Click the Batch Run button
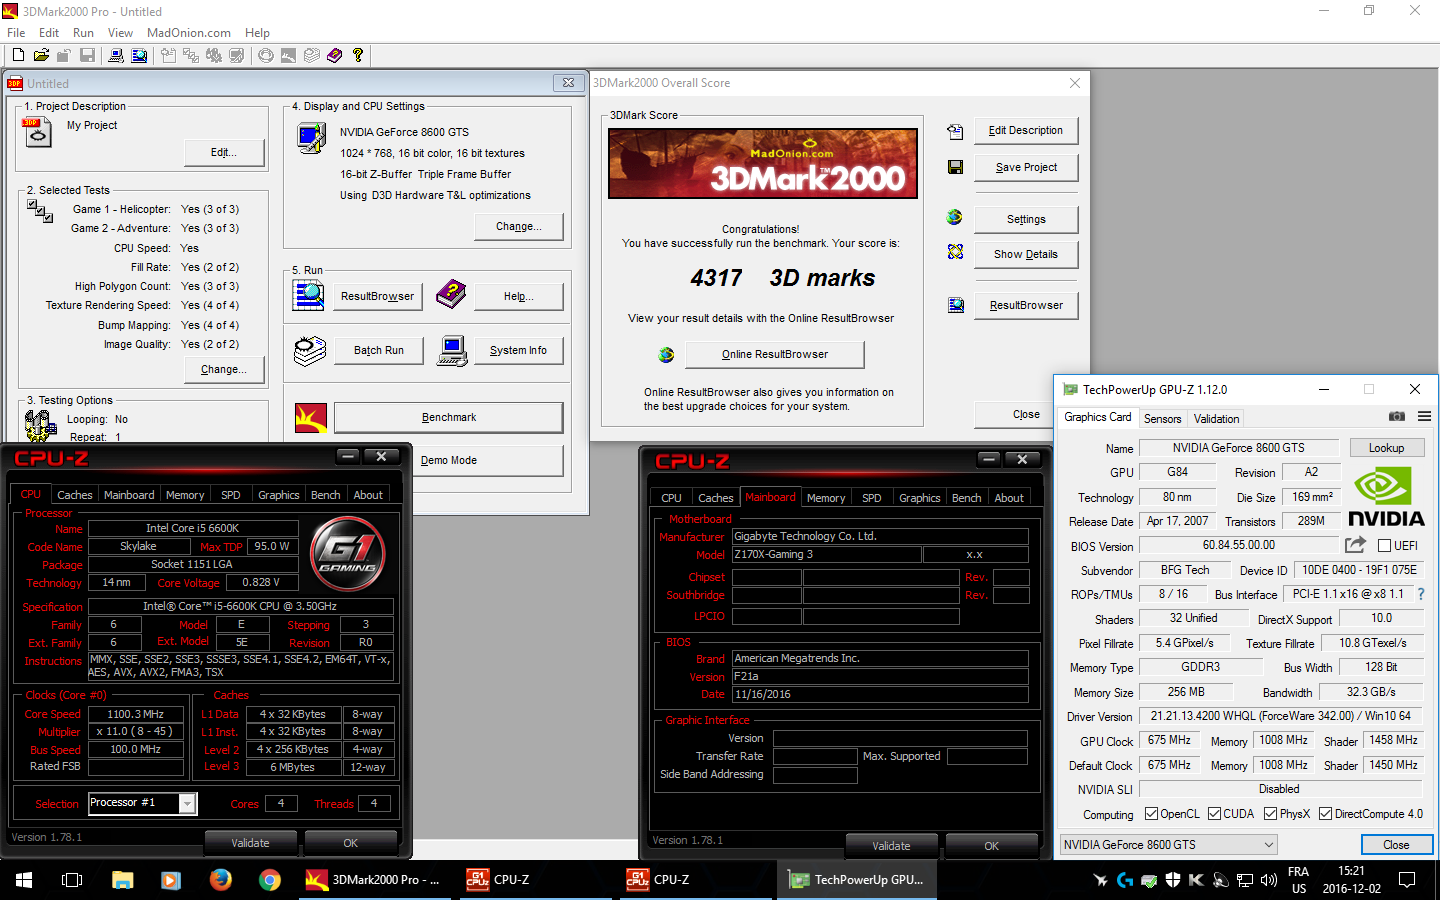Viewport: 1440px width, 900px height. point(379,350)
